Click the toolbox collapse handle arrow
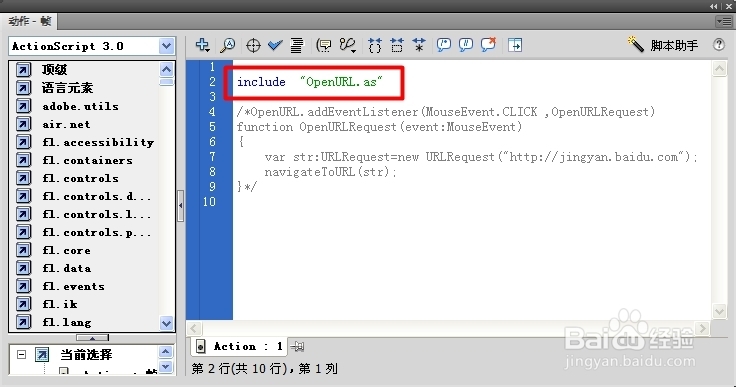This screenshot has height=387, width=736. pyautogui.click(x=181, y=206)
